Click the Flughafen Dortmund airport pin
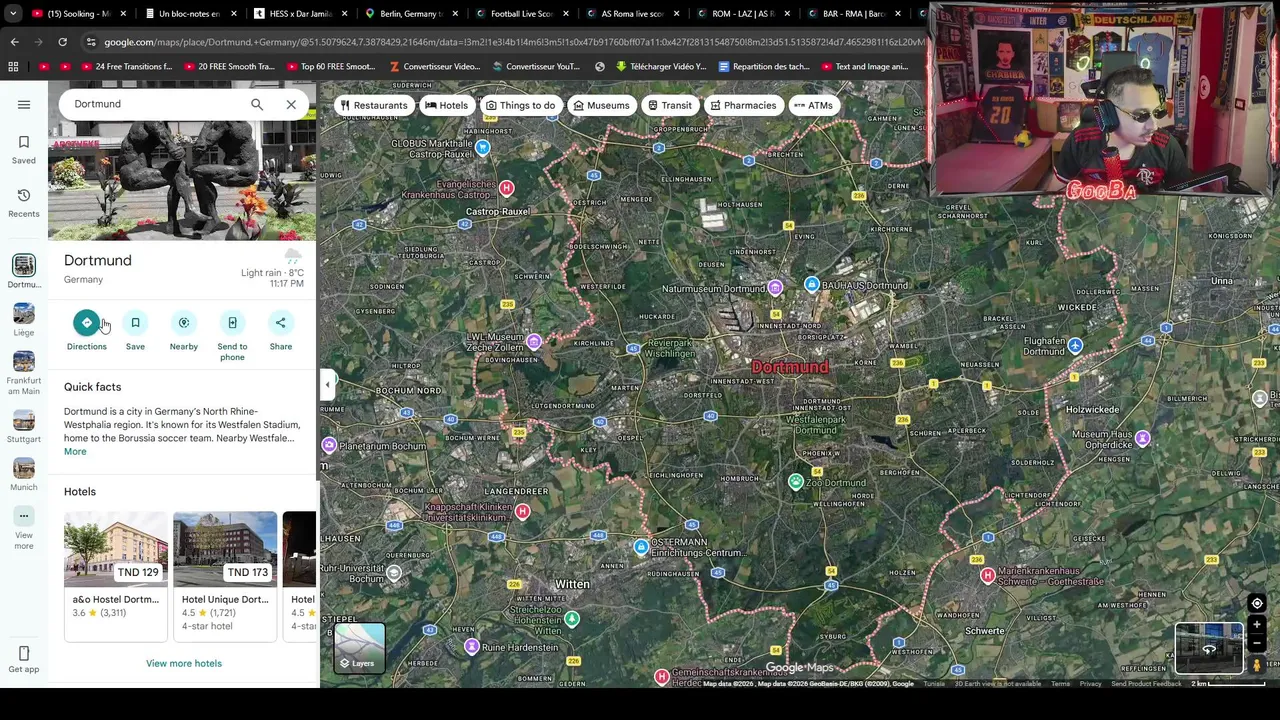The width and height of the screenshot is (1280, 720). tap(1075, 346)
